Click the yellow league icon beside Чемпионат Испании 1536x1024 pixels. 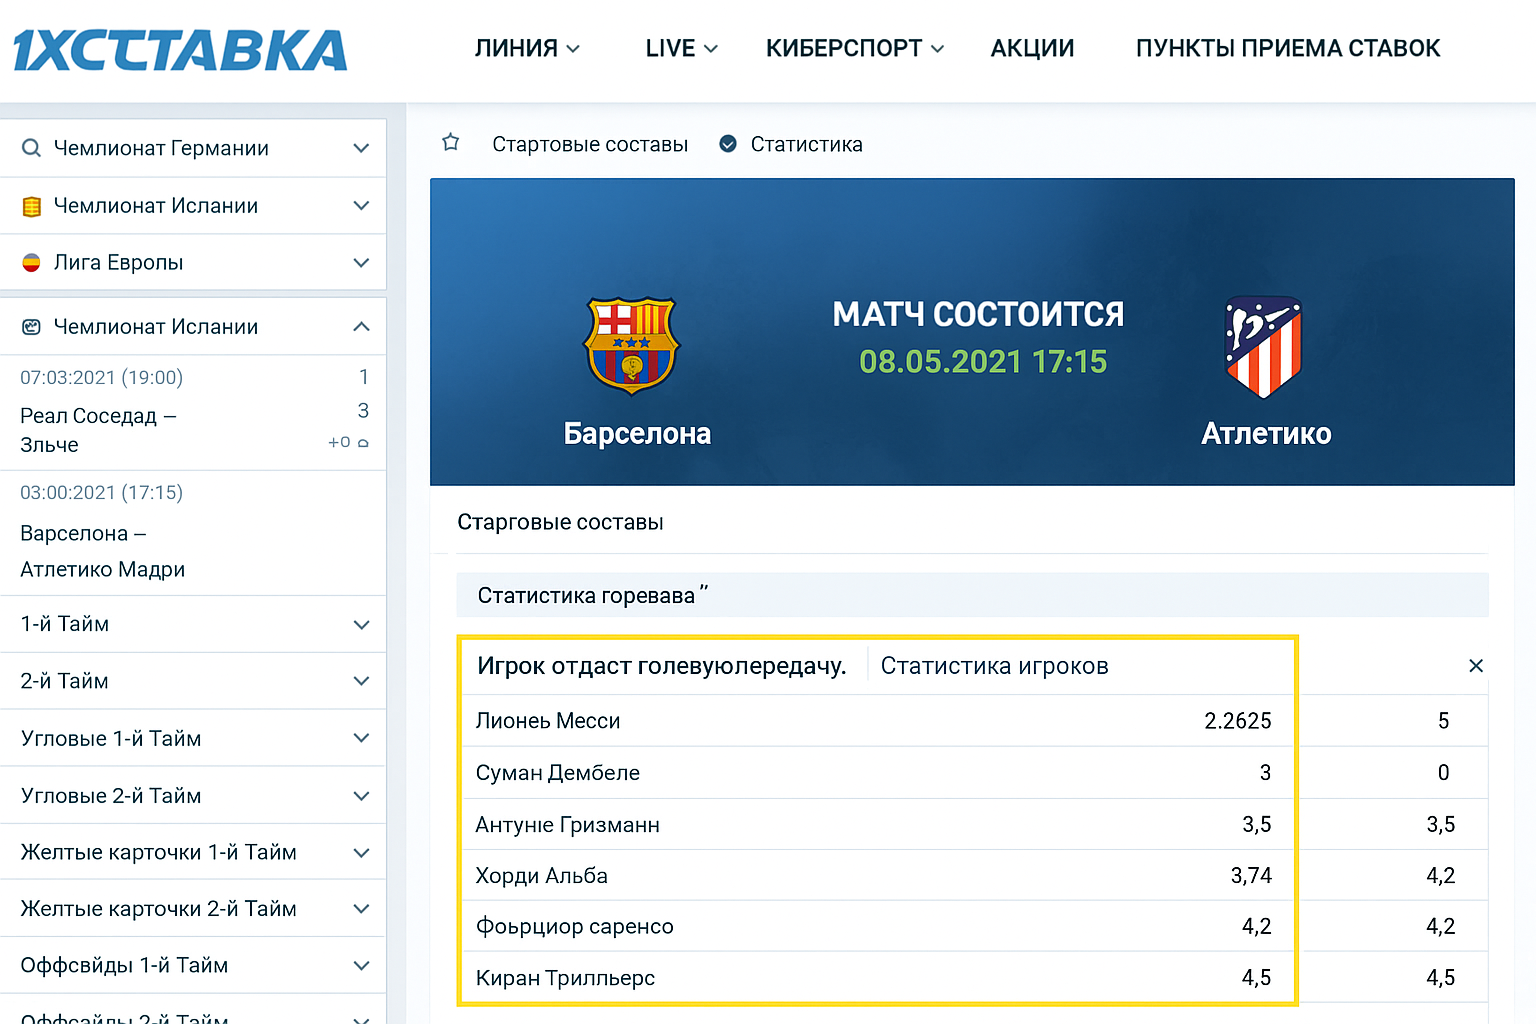point(32,206)
